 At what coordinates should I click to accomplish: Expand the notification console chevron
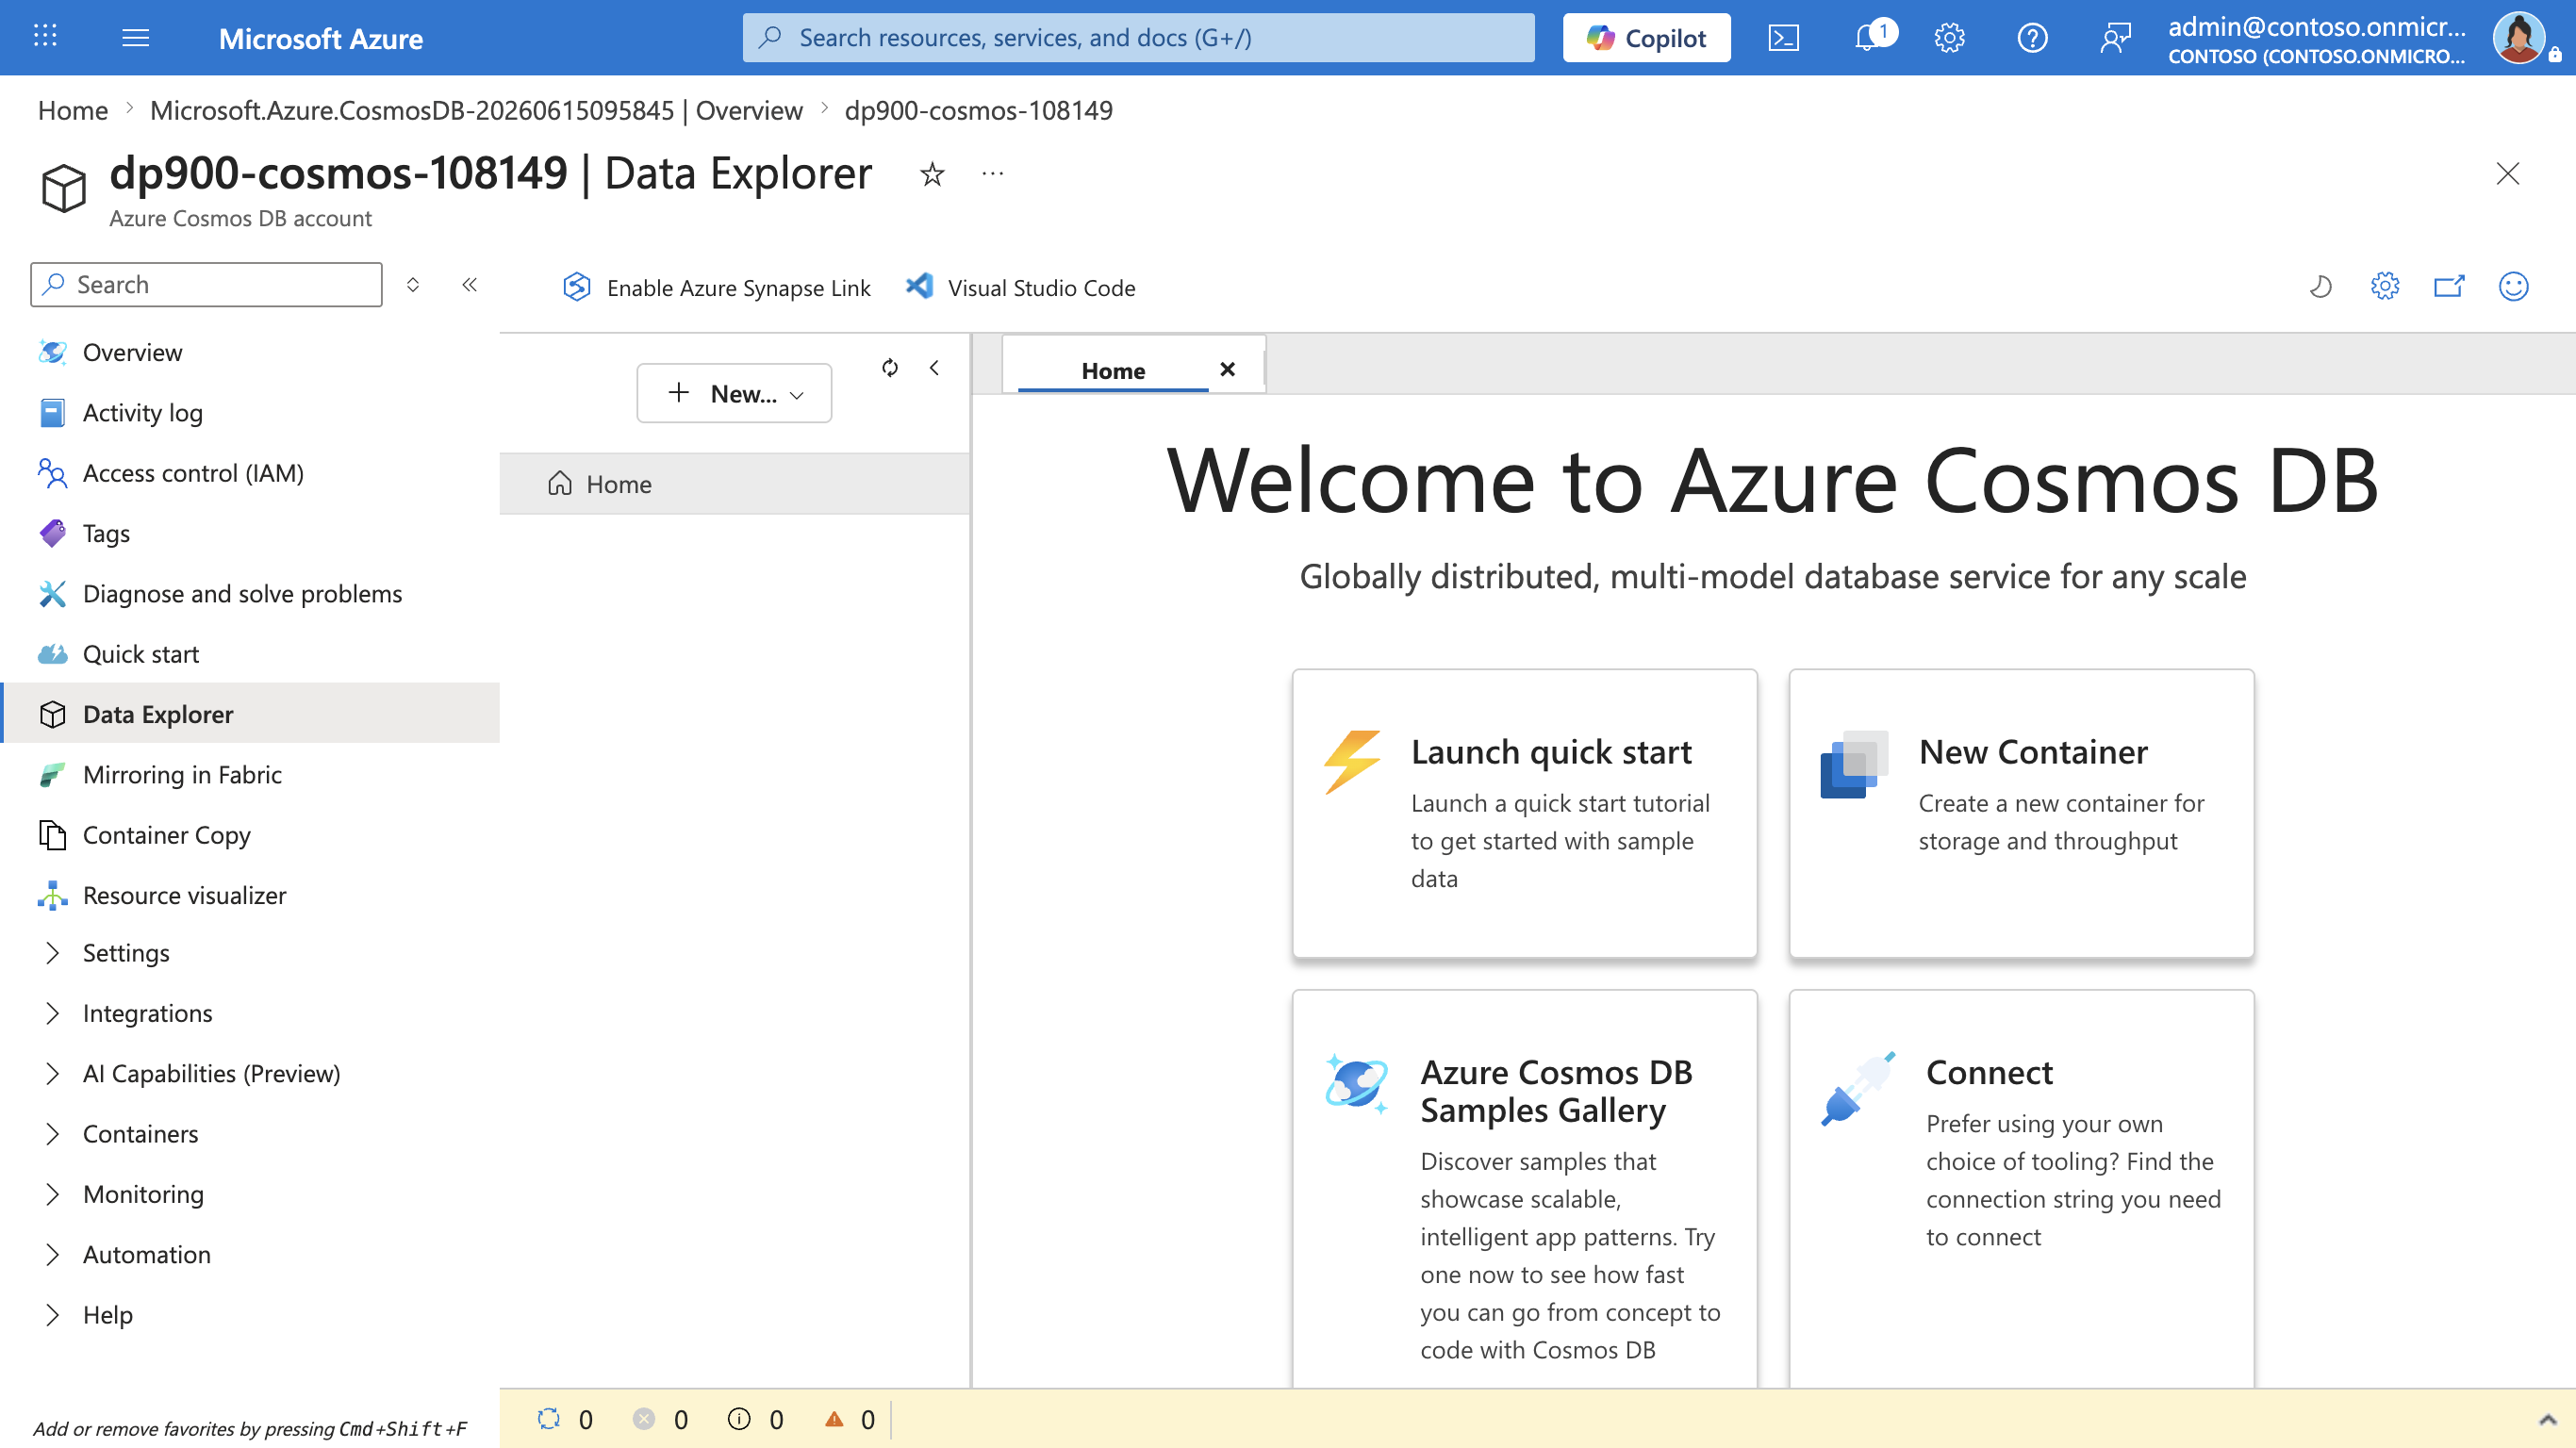[x=2547, y=1419]
